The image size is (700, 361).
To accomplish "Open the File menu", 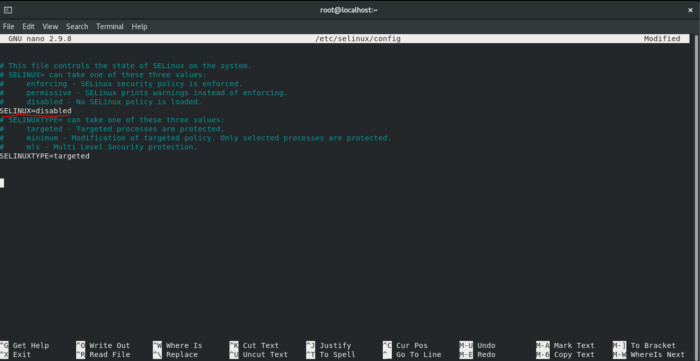I will point(8,26).
